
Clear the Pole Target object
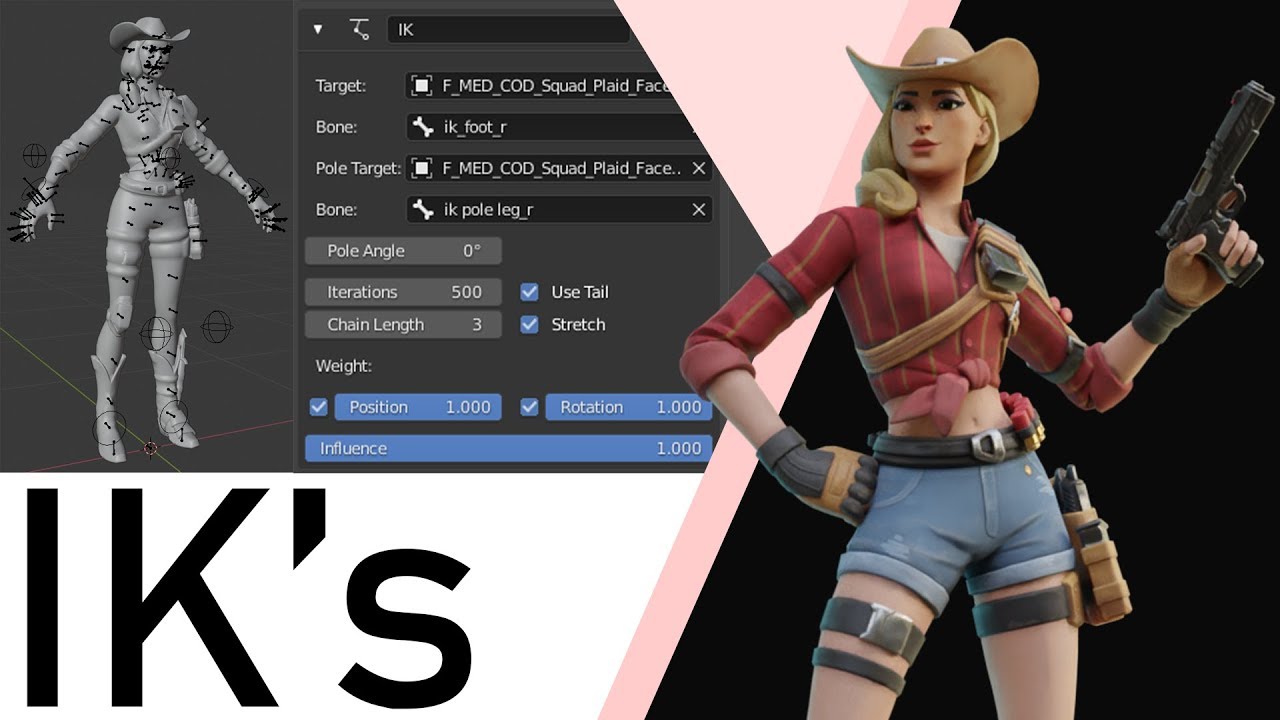point(699,168)
